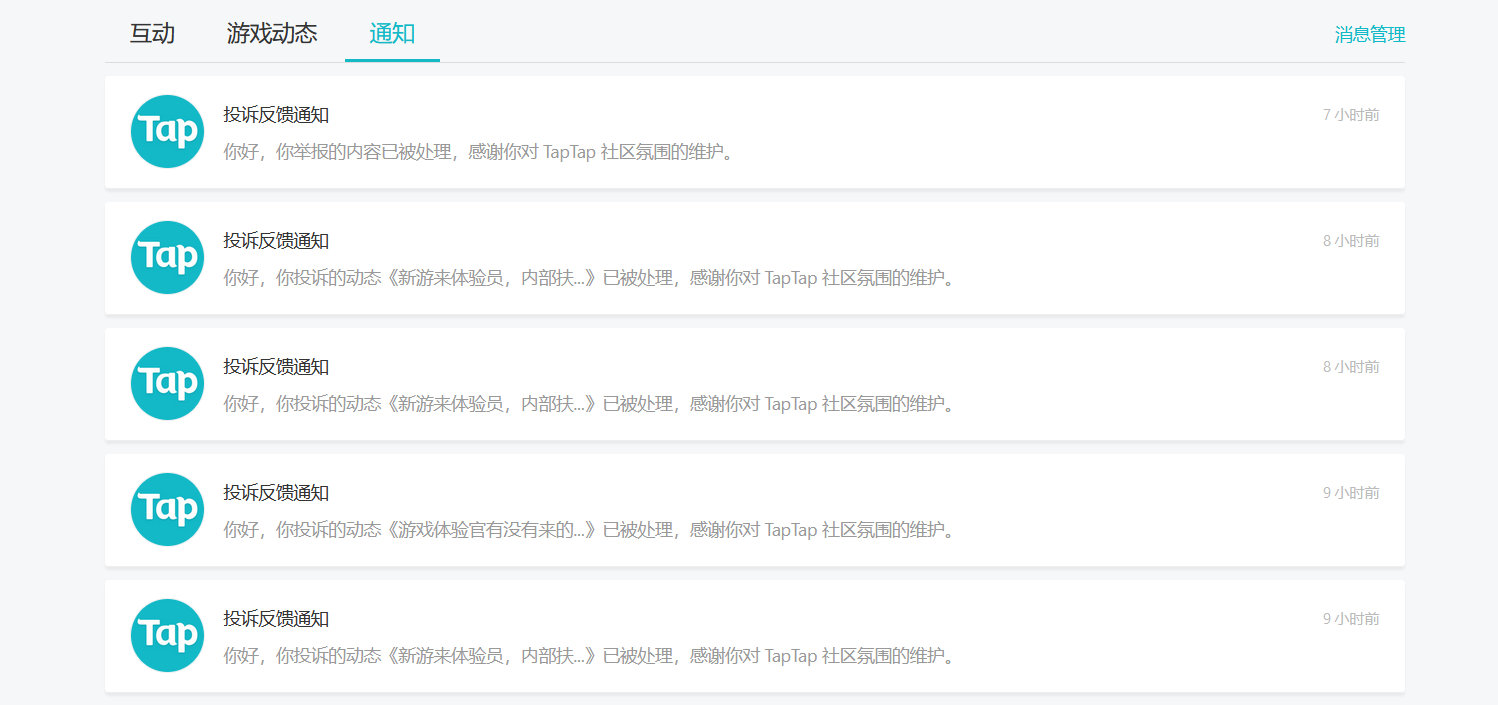Image resolution: width=1498 pixels, height=705 pixels.
Task: Click 9 小时前 timestamp of 游戏体验官 notification
Action: 1351,493
